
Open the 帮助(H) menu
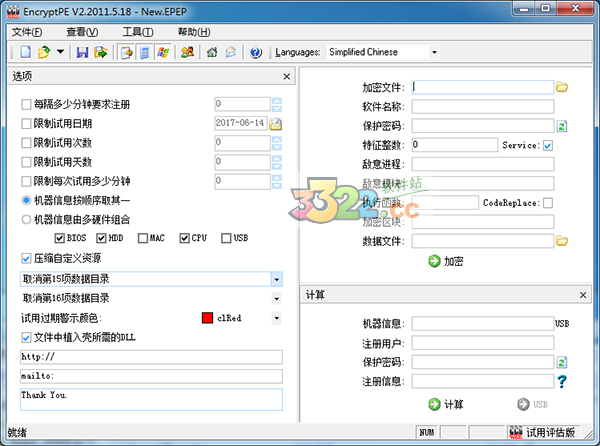pyautogui.click(x=194, y=32)
